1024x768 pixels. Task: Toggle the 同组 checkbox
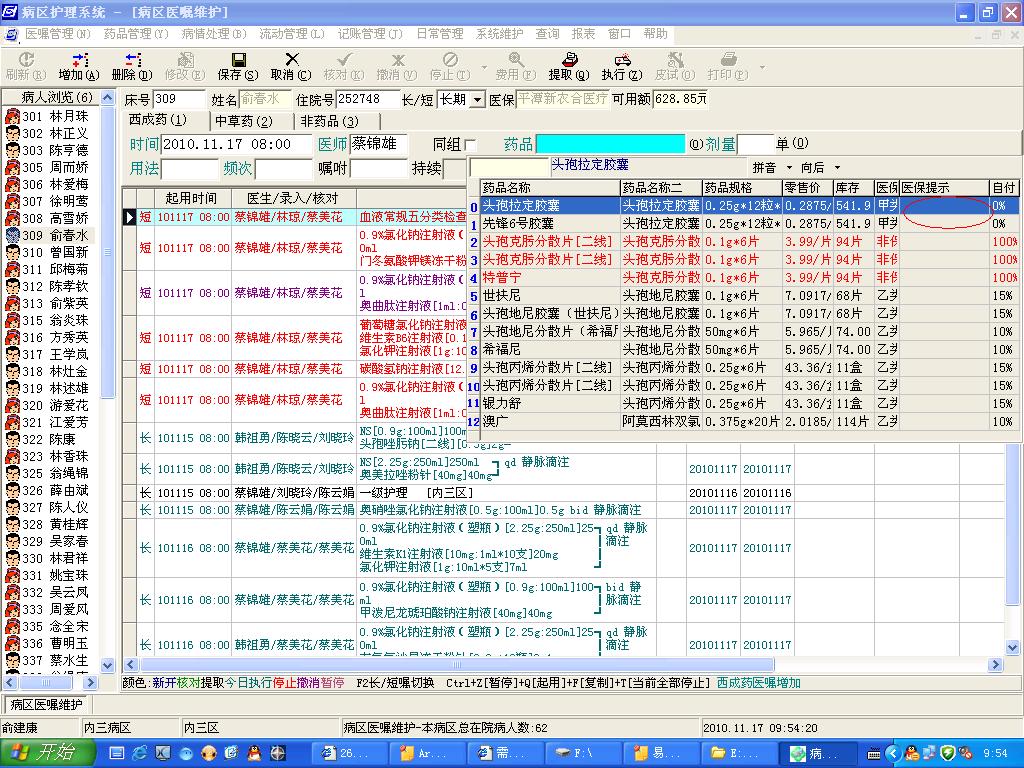pos(471,145)
